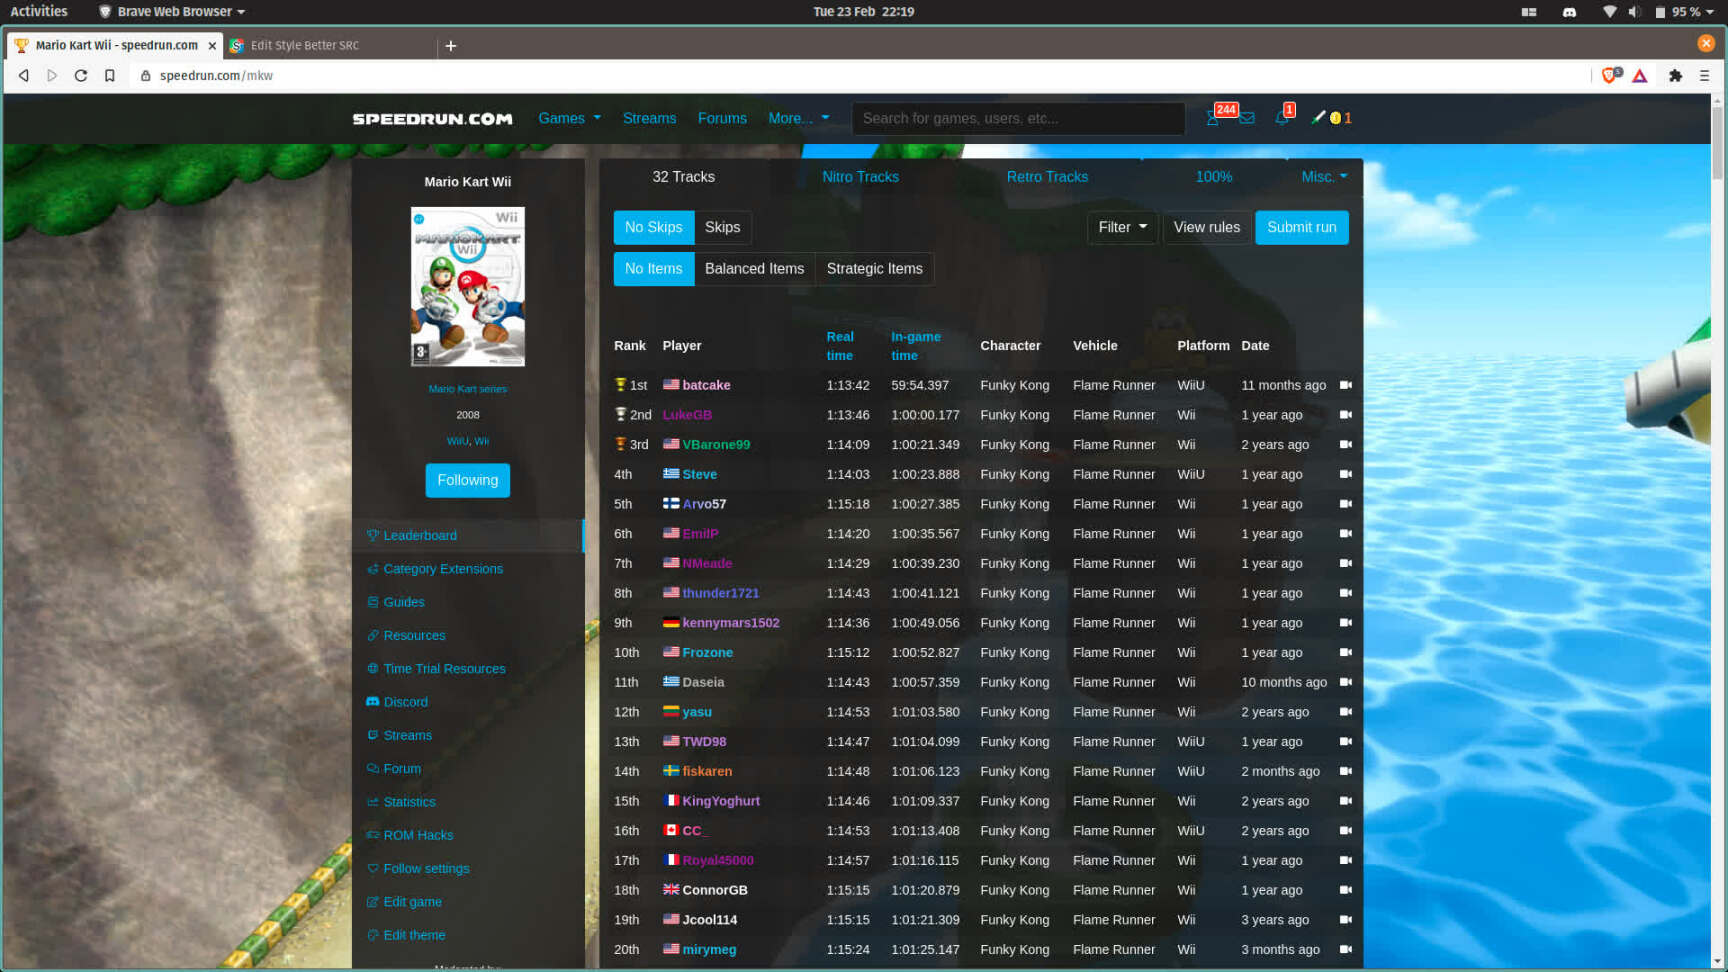The width and height of the screenshot is (1728, 972).
Task: Expand the Games dropdown
Action: pos(570,118)
